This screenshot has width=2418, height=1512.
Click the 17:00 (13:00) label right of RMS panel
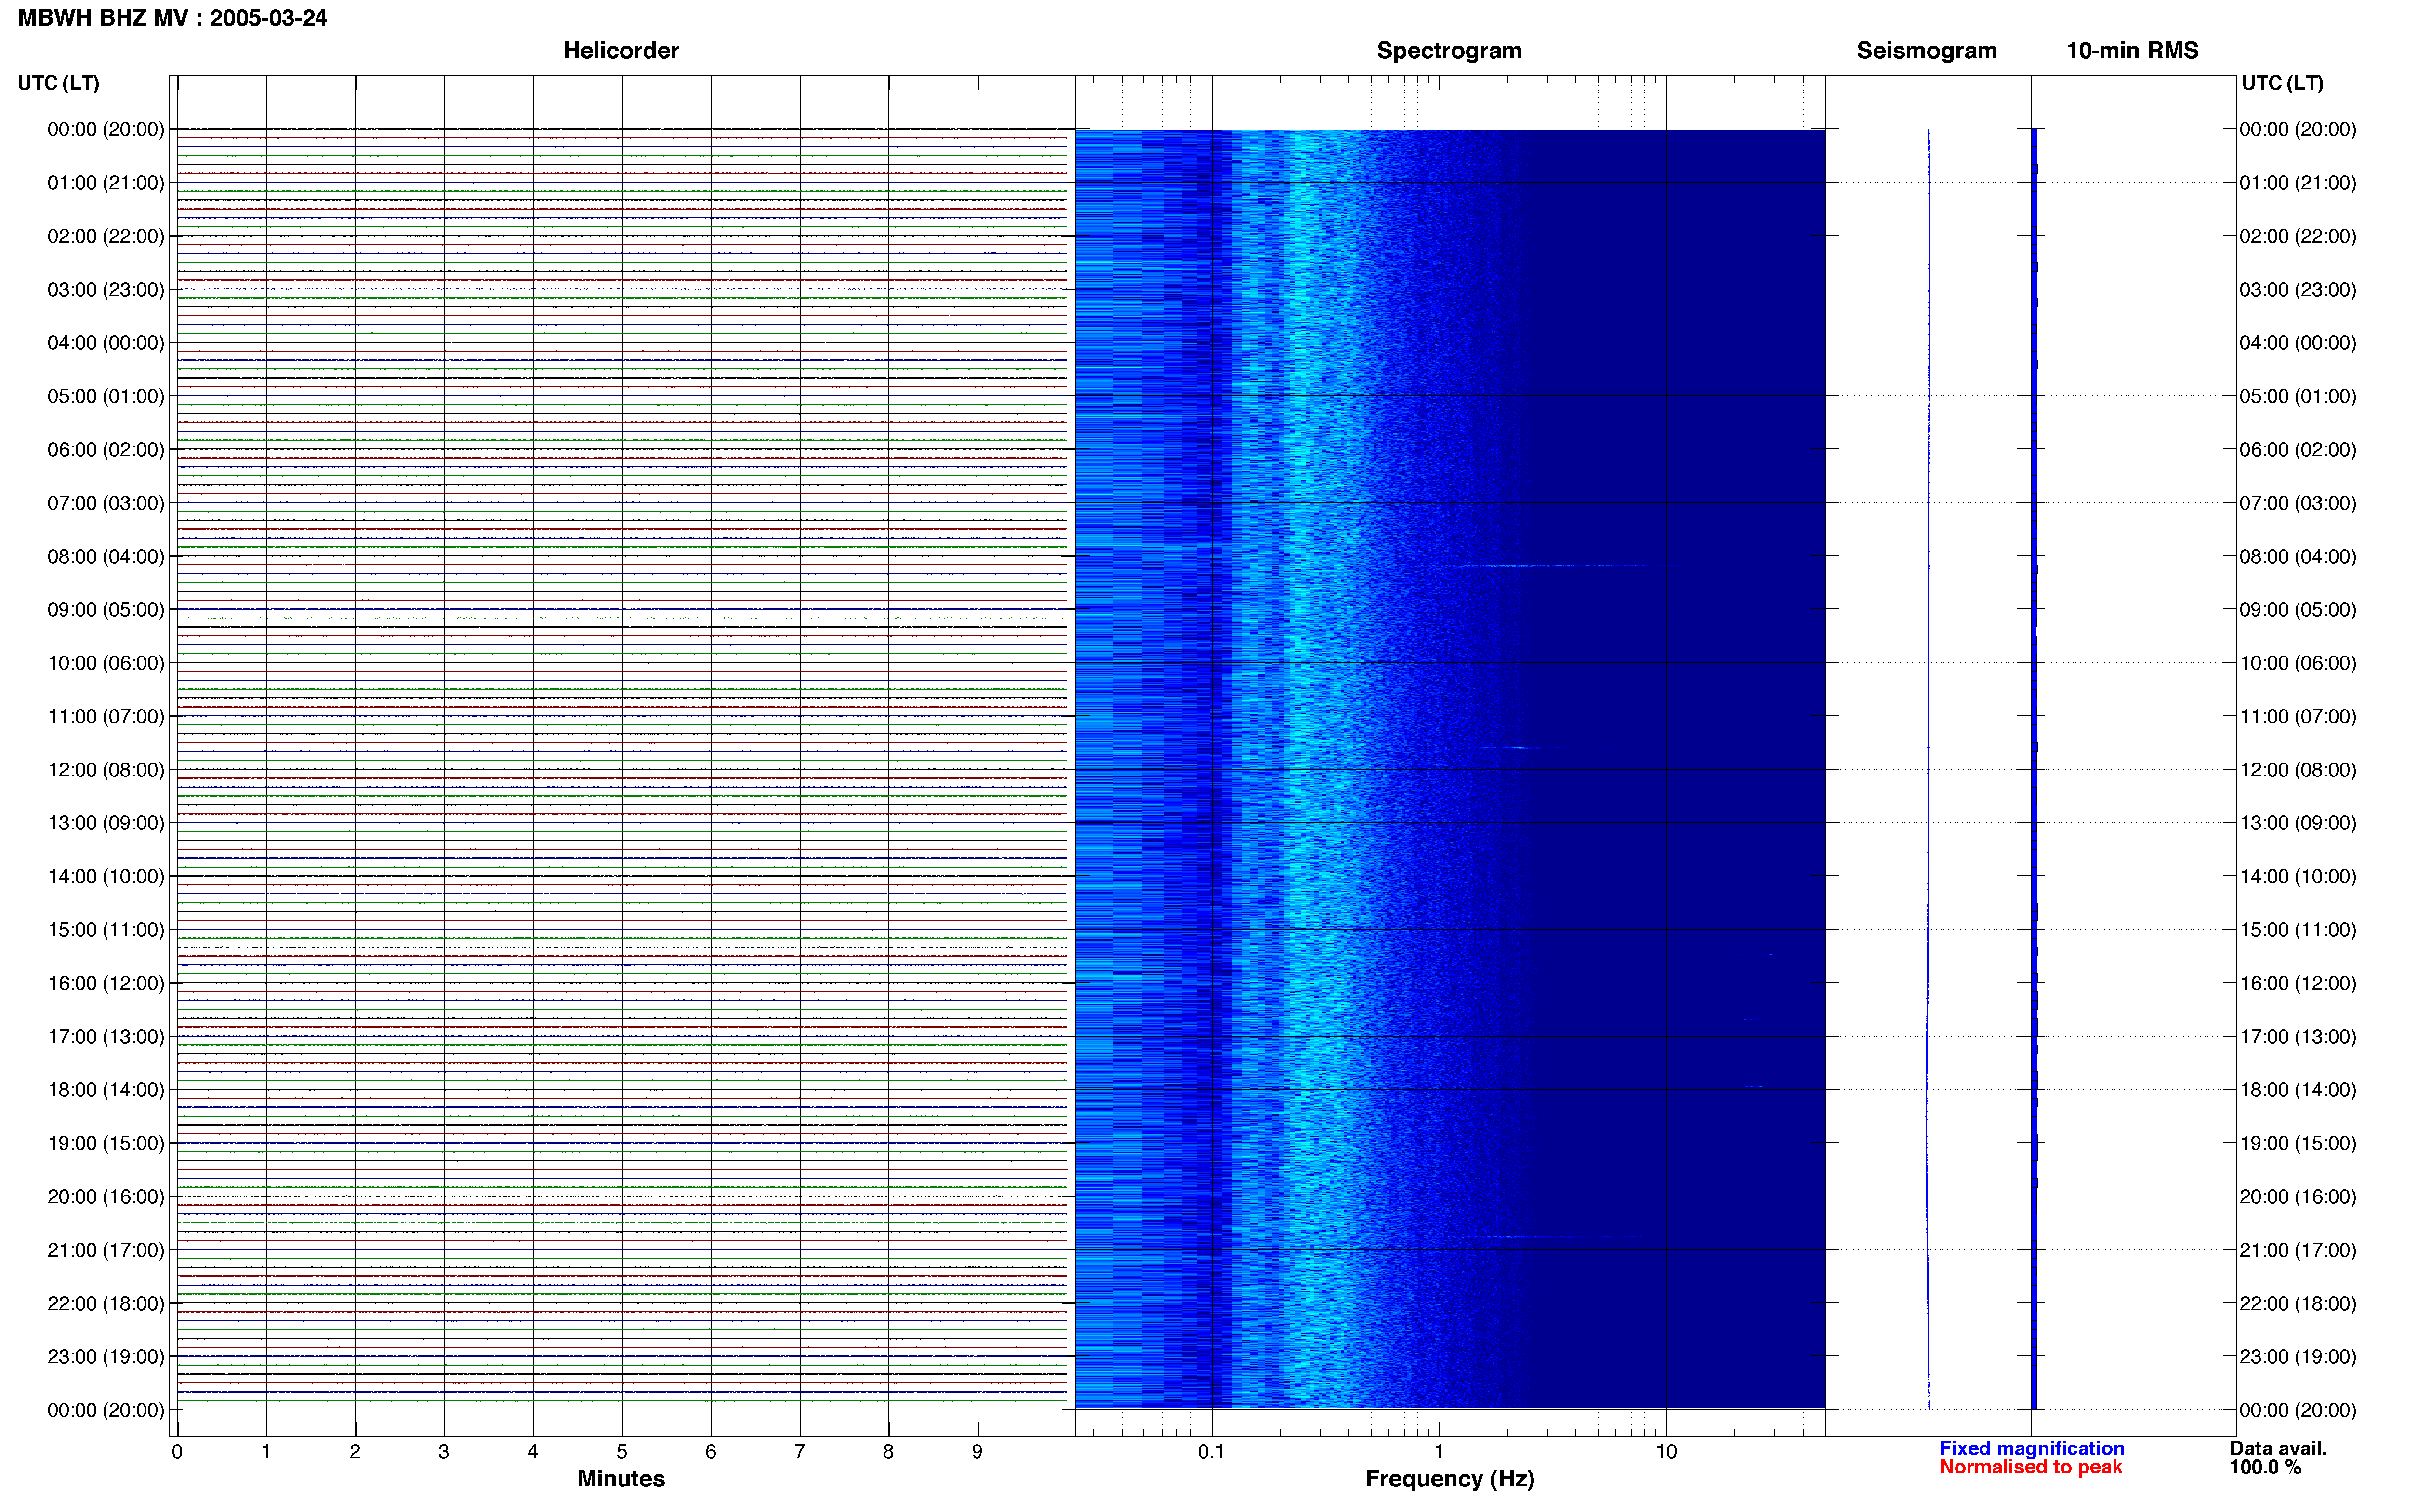pos(2298,1037)
